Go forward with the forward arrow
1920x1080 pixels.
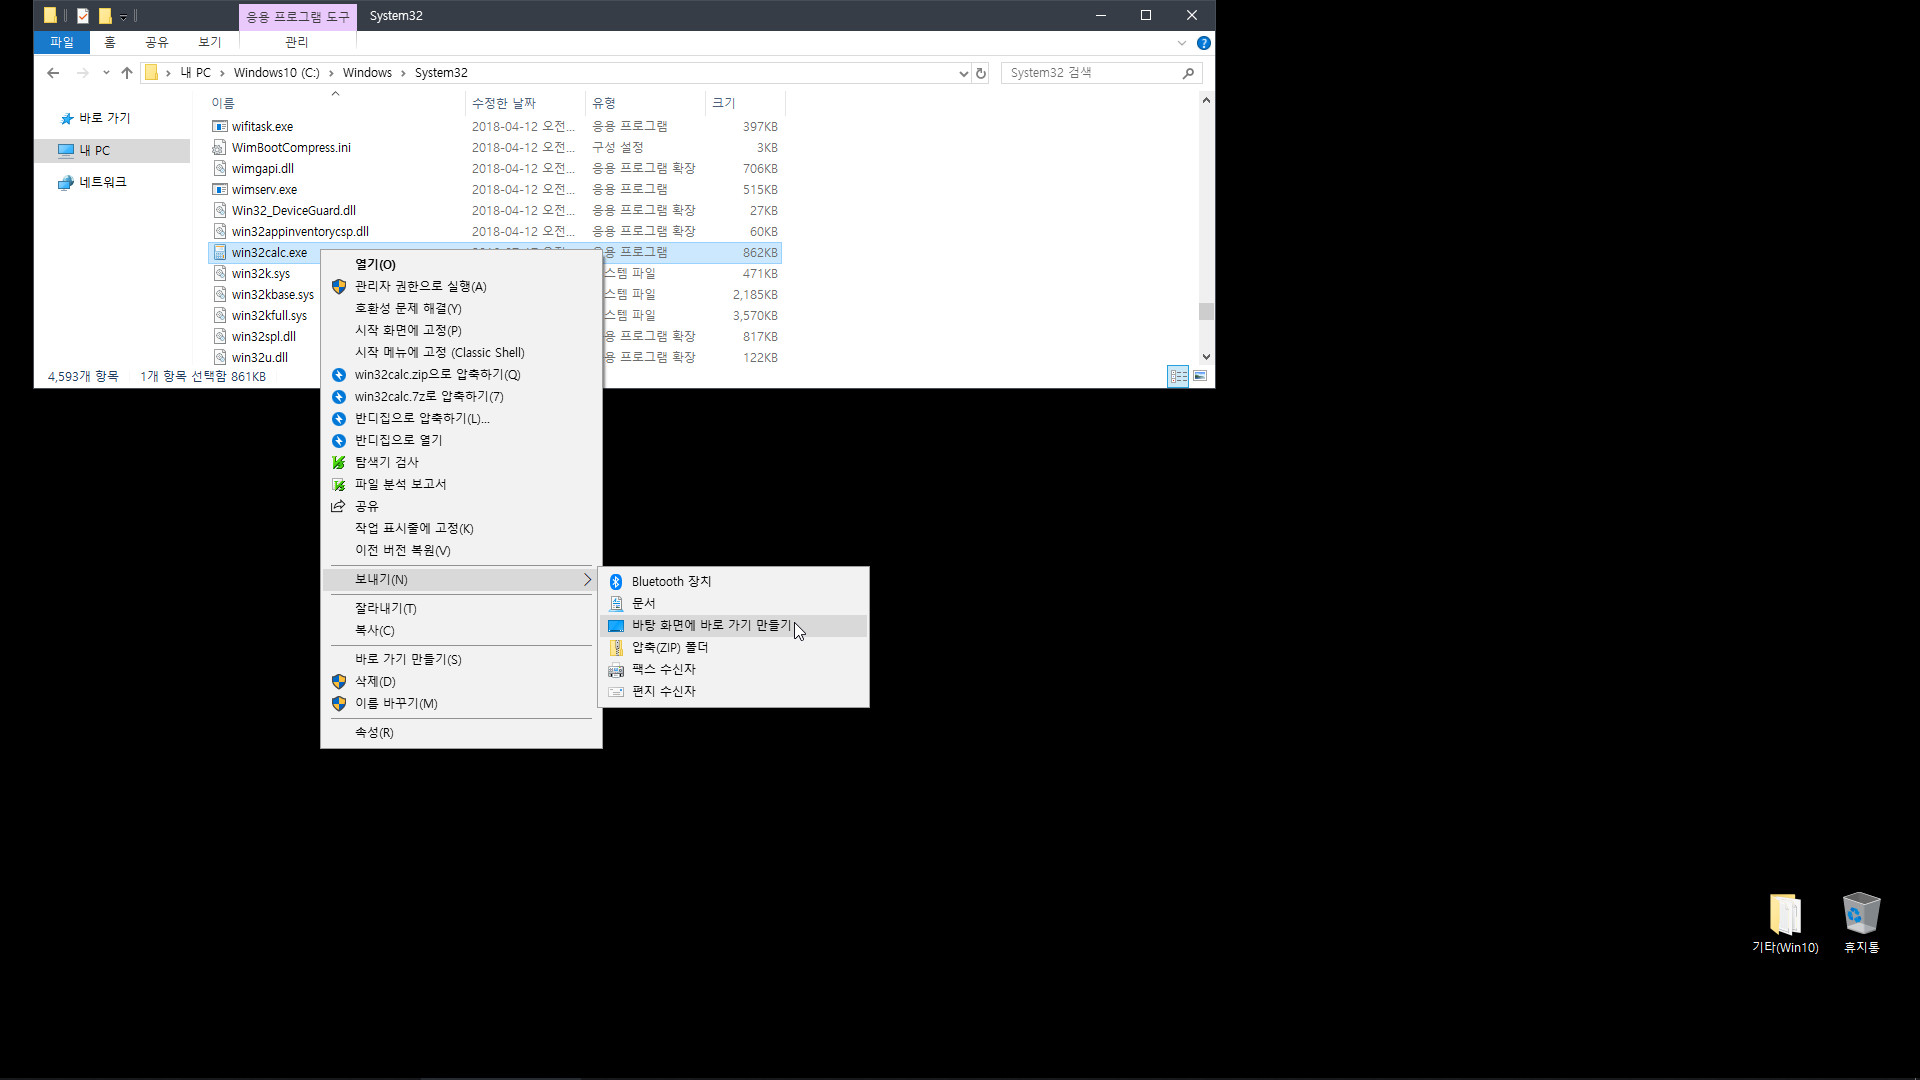[83, 72]
